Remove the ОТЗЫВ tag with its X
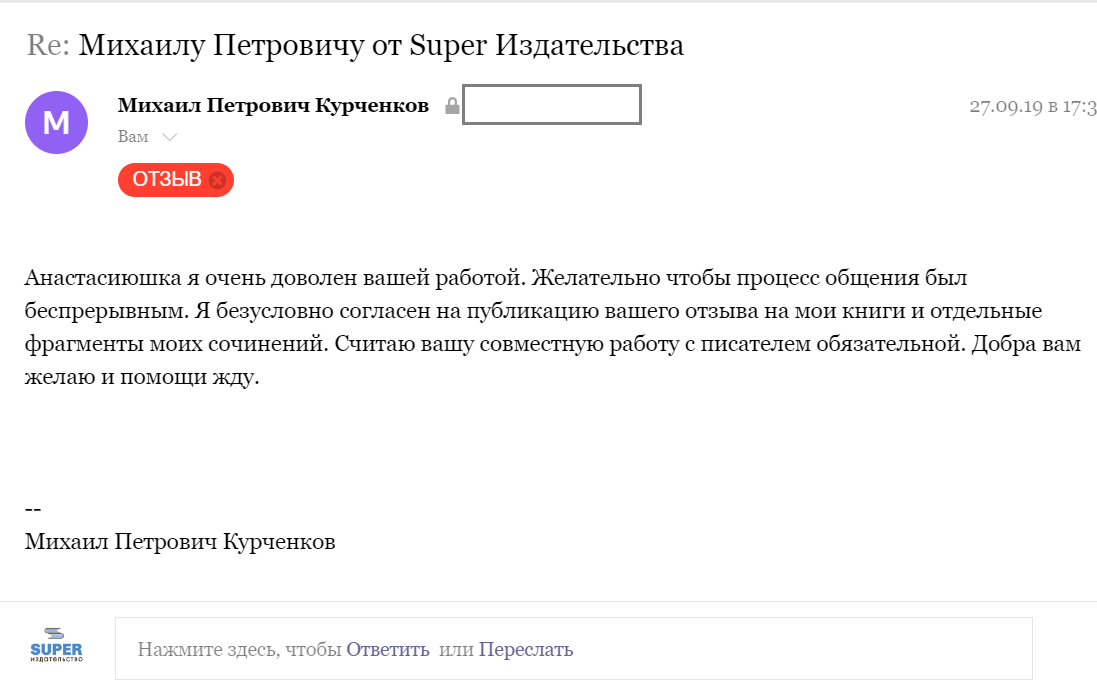Viewport: 1097px width, 686px height. pyautogui.click(x=217, y=180)
